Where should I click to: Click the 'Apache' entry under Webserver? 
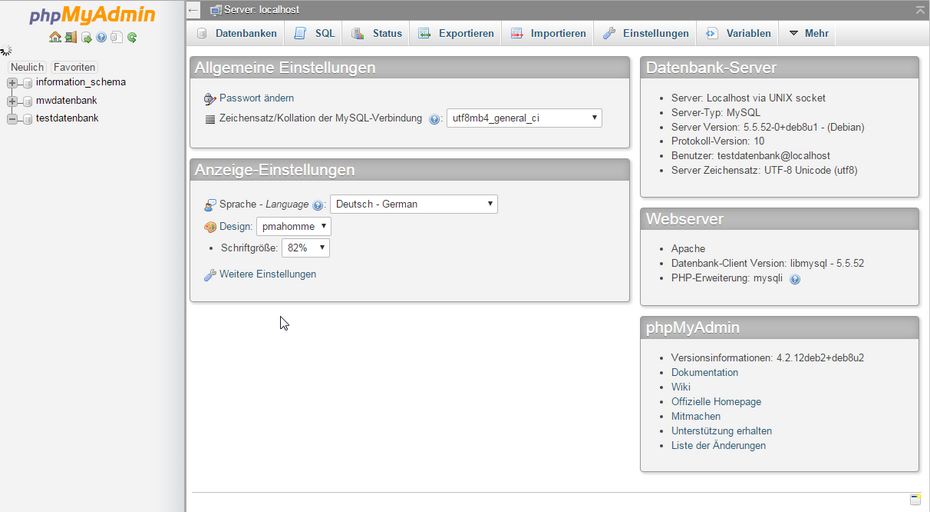pyautogui.click(x=688, y=249)
